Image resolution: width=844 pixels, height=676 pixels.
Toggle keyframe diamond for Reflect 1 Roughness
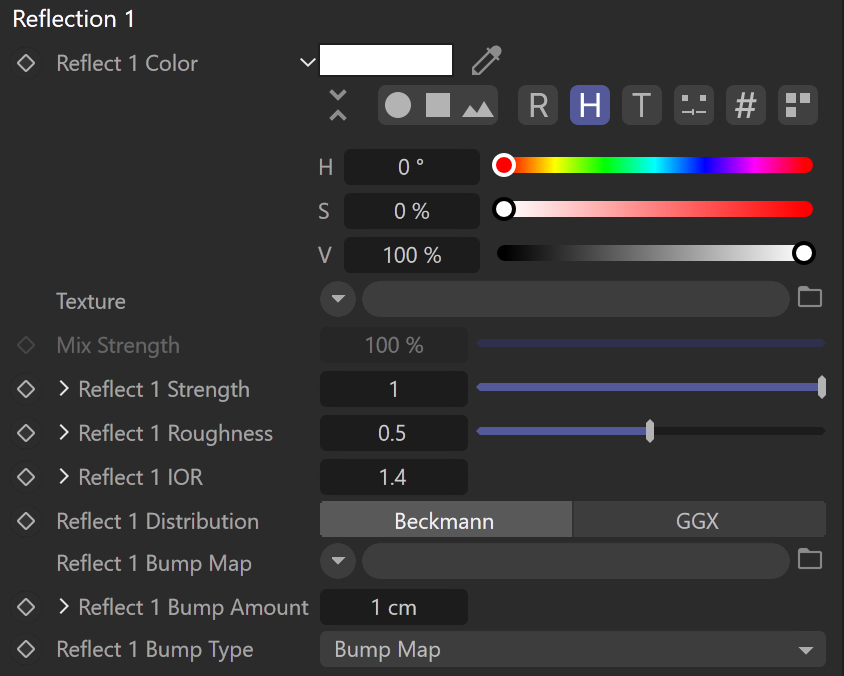click(x=26, y=433)
